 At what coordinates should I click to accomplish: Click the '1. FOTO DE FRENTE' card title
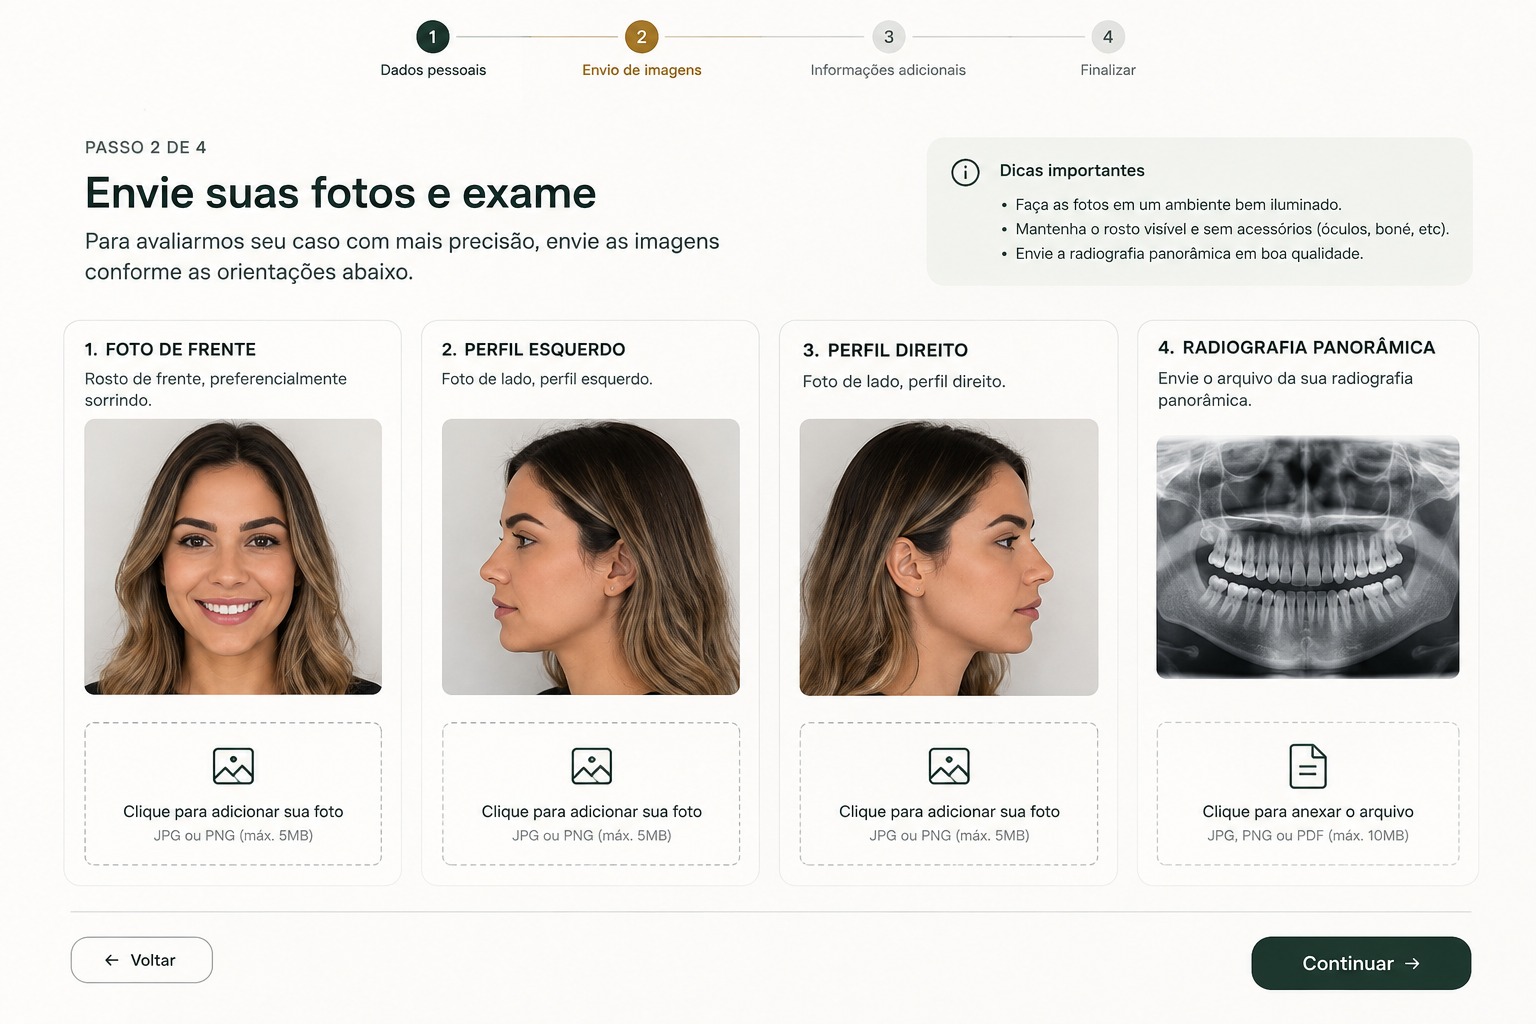(x=170, y=349)
